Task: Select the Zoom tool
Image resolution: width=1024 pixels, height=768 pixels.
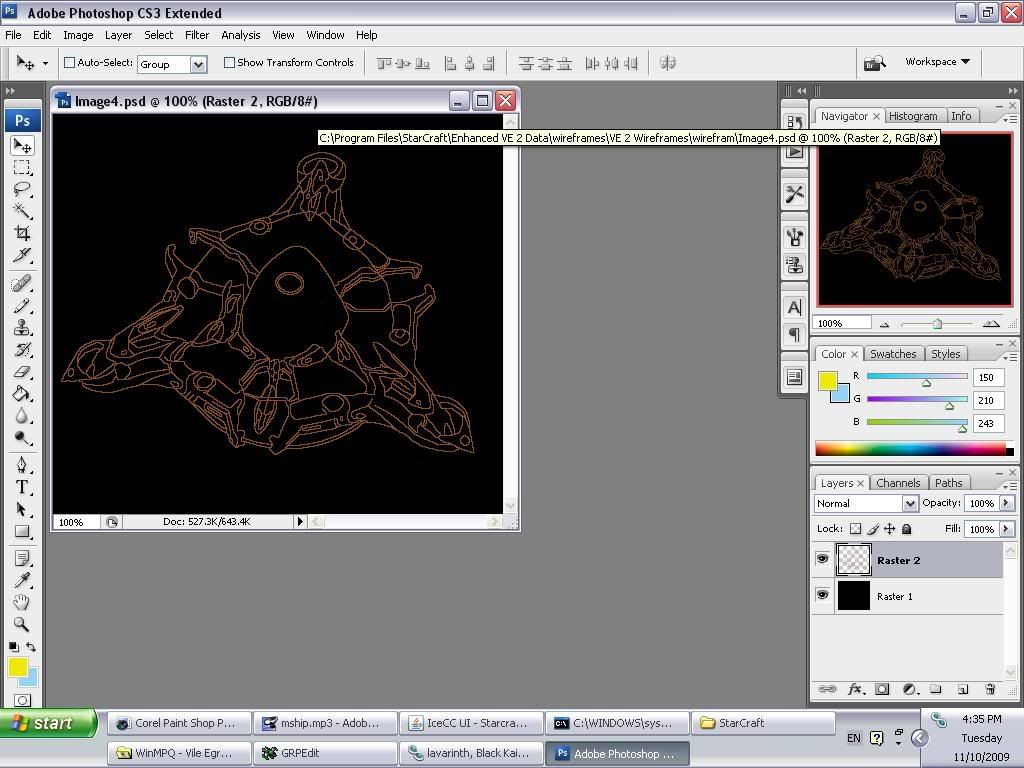Action: [22, 624]
